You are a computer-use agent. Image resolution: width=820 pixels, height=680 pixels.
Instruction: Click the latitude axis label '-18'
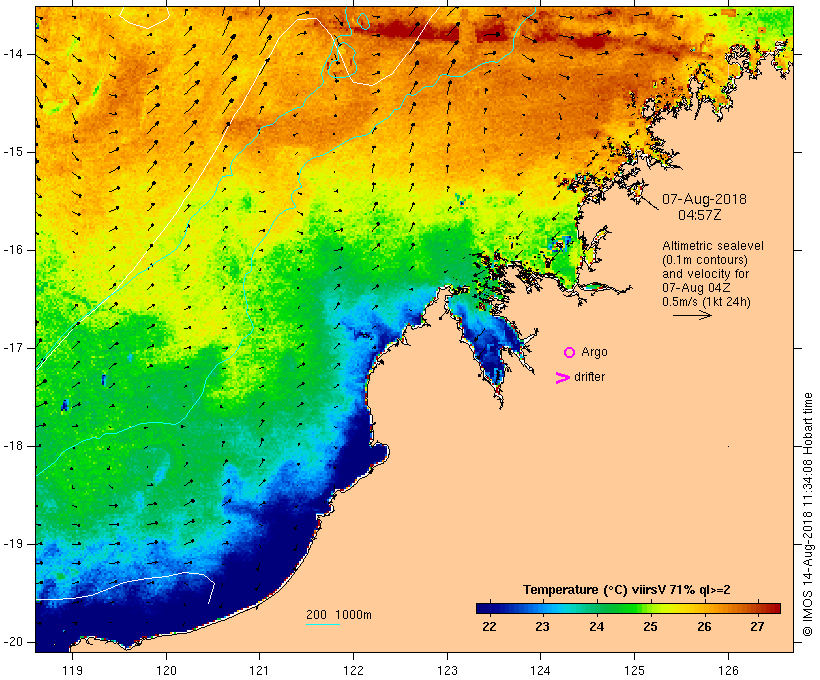tap(12, 446)
